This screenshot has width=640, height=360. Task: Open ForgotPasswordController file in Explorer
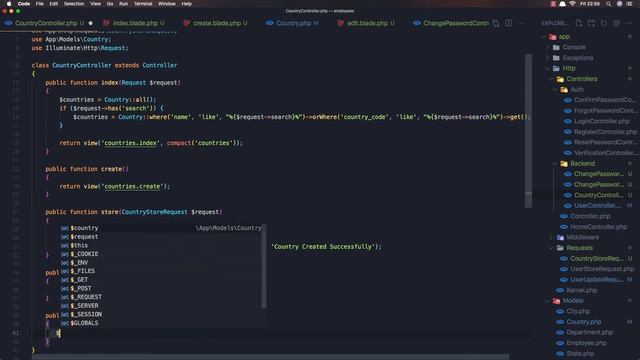(604, 111)
